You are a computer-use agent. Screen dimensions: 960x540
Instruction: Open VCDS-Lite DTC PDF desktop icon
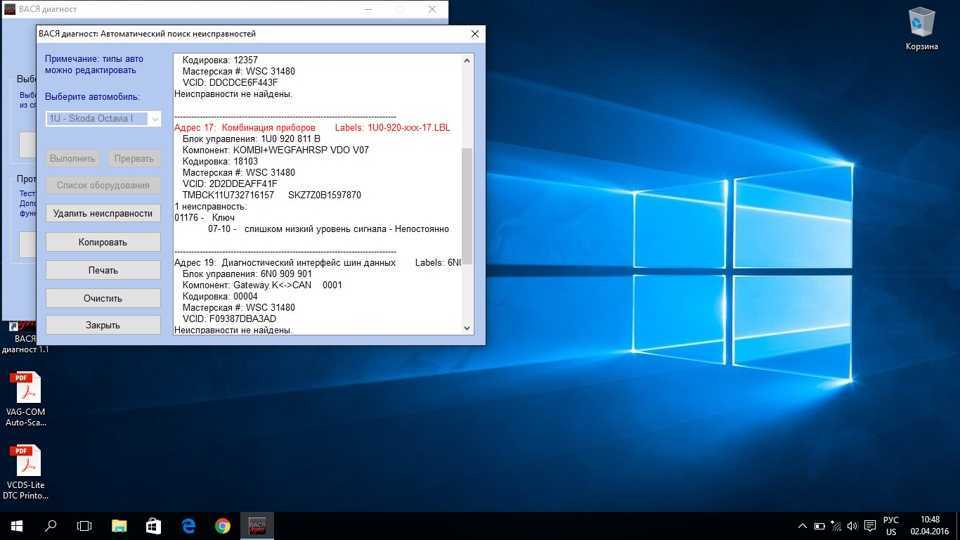tap(25, 464)
